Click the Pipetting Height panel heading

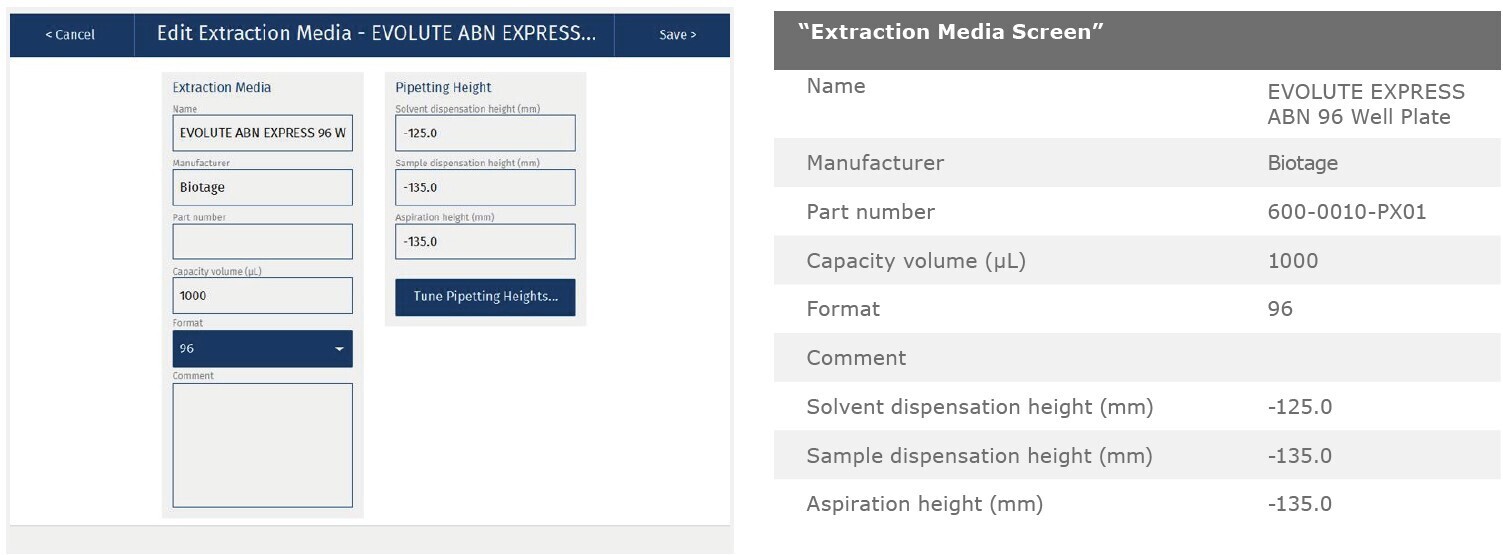click(x=443, y=87)
